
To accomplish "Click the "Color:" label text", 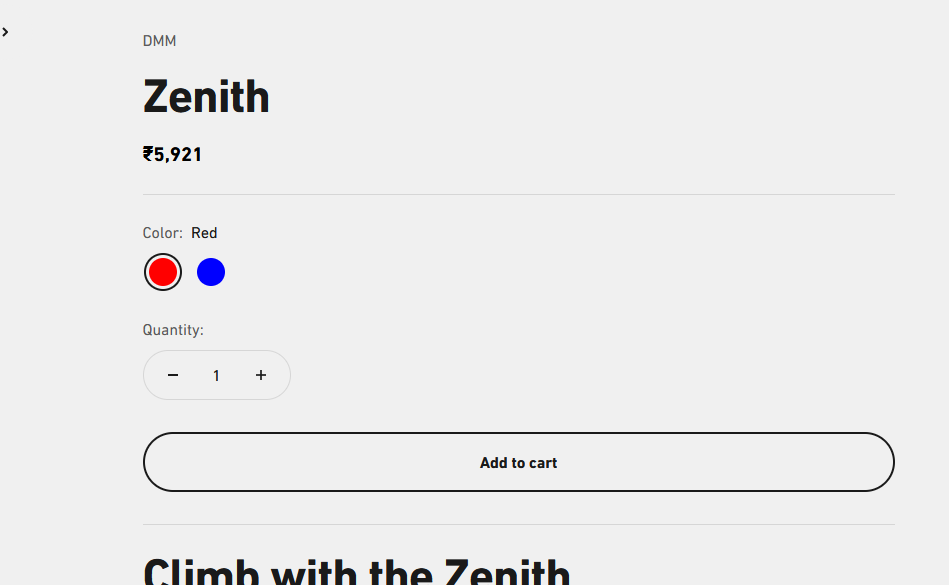I will click(162, 233).
